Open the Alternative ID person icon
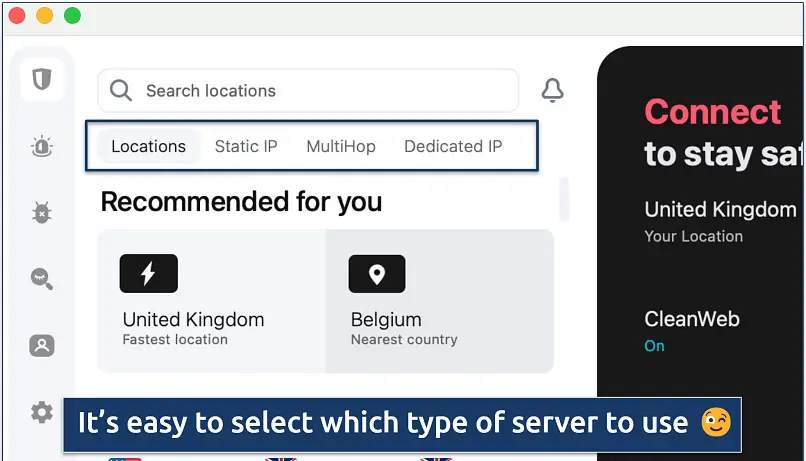 42,346
